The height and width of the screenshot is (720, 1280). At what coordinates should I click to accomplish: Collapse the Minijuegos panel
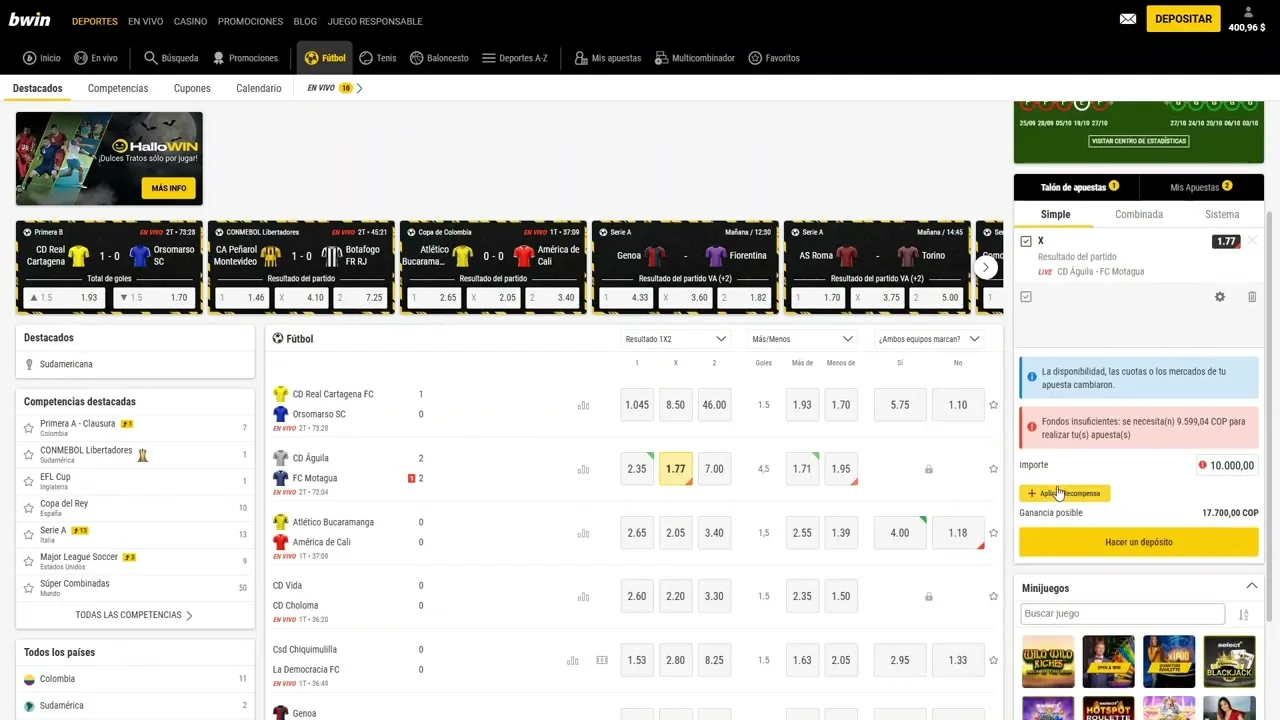pyautogui.click(x=1251, y=587)
